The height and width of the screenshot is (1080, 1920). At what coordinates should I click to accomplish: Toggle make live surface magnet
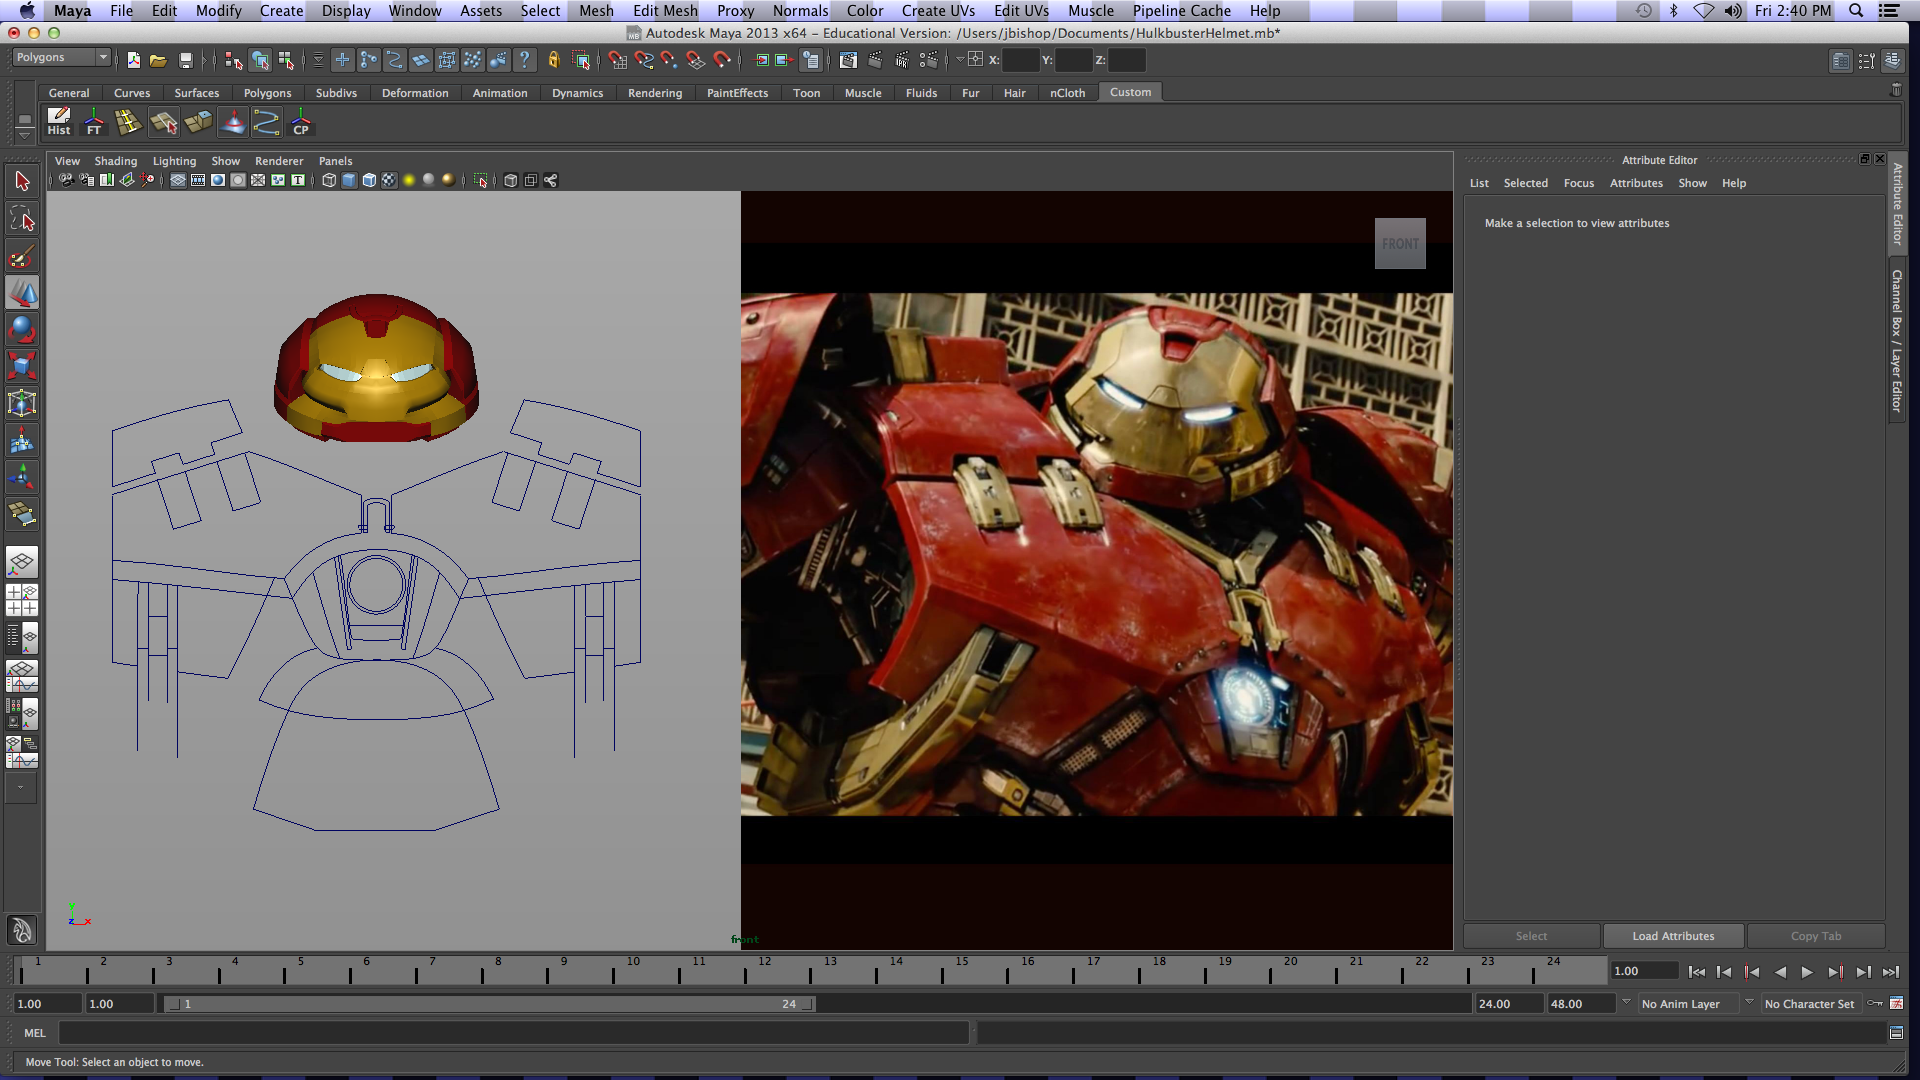click(x=722, y=61)
